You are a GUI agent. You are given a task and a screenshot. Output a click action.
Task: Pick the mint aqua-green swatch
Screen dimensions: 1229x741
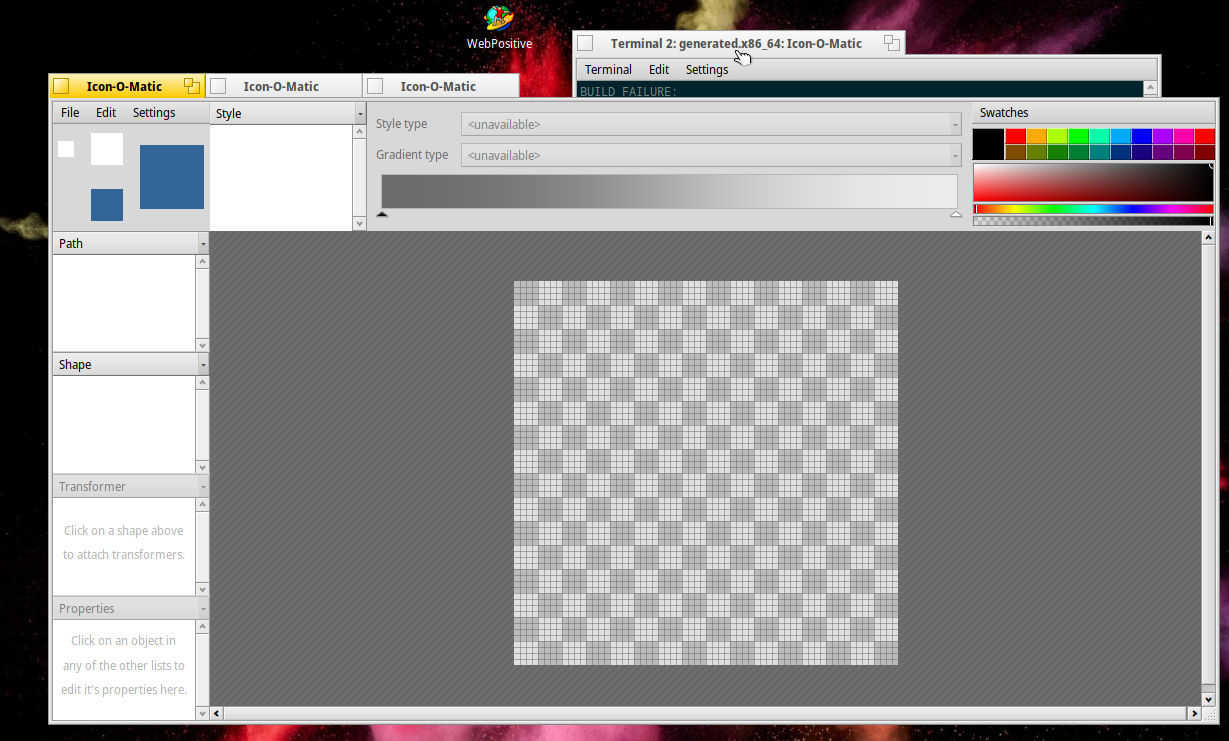click(x=1099, y=136)
